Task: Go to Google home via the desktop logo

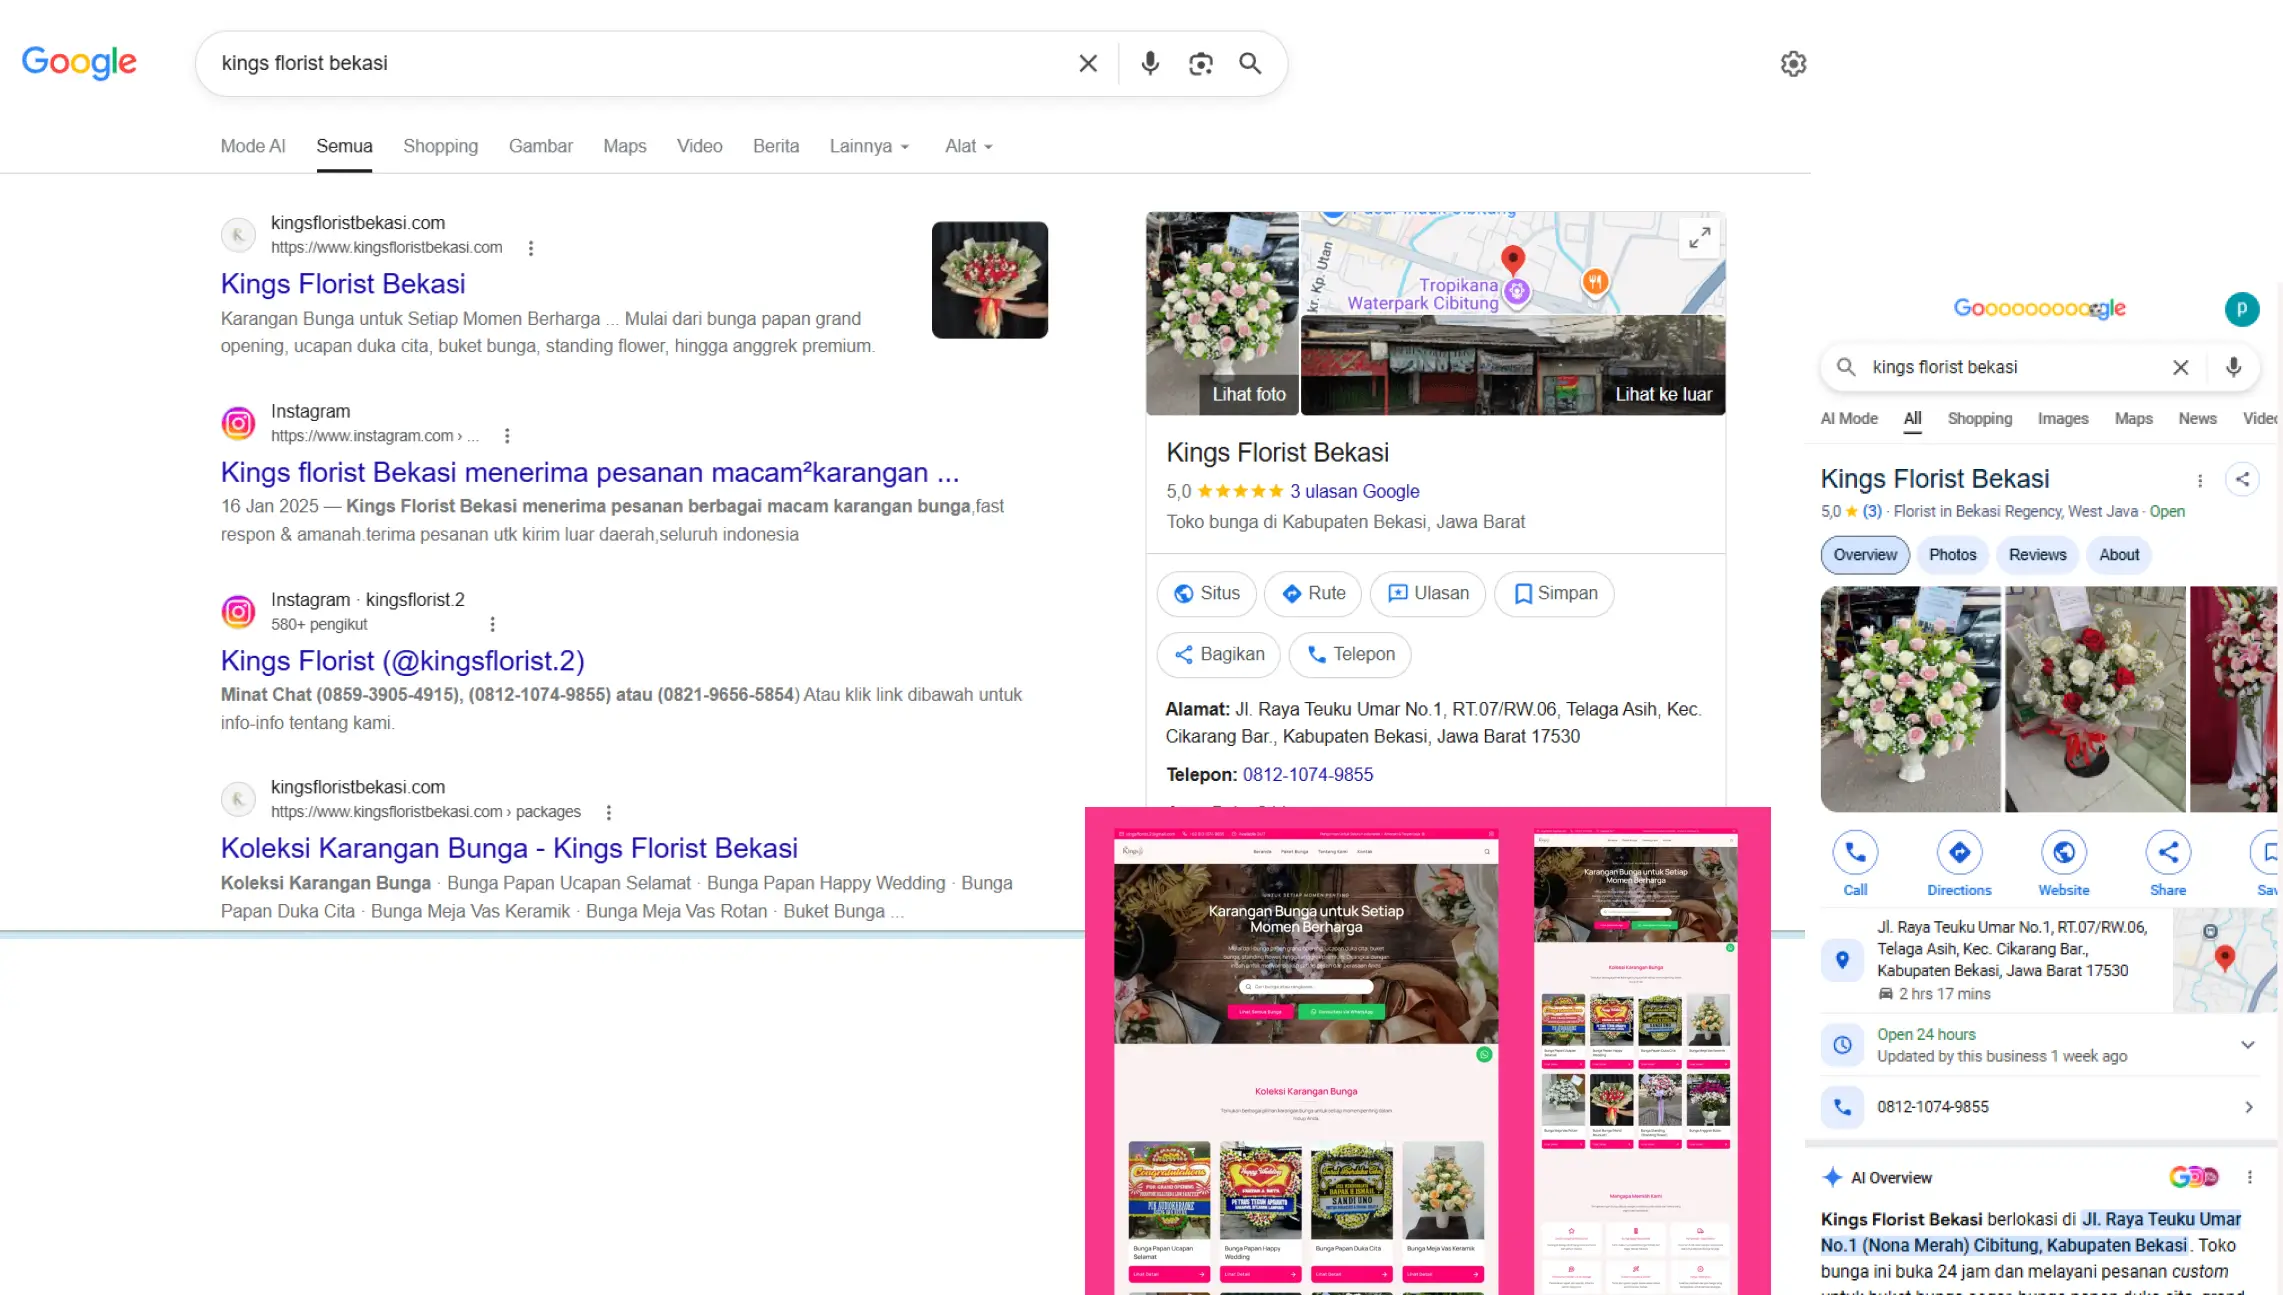Action: pos(79,62)
